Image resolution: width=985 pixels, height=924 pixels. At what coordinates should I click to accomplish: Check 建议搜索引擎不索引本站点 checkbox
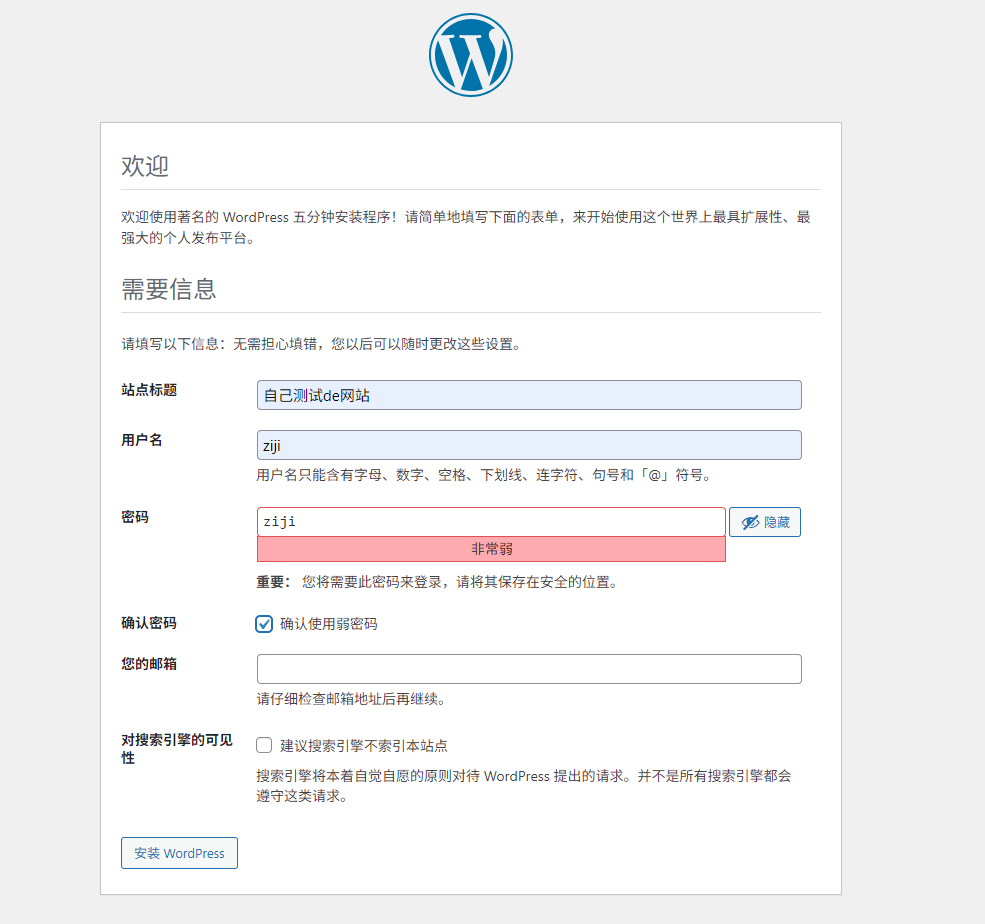264,746
